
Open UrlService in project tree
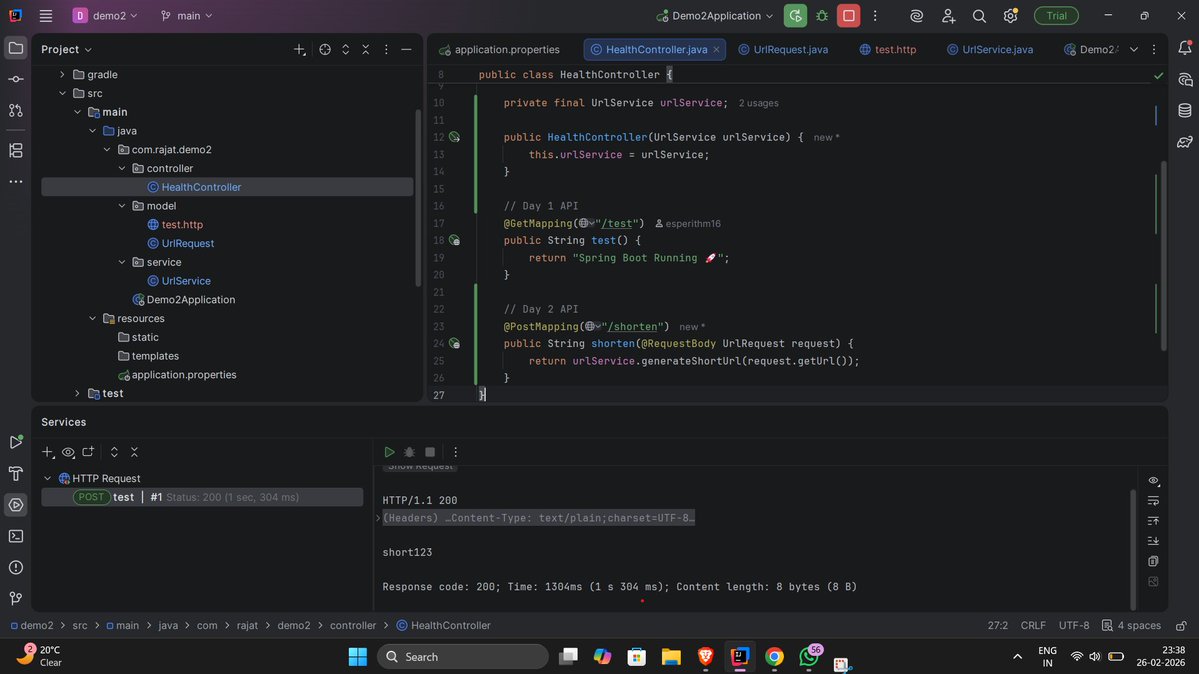[186, 281]
